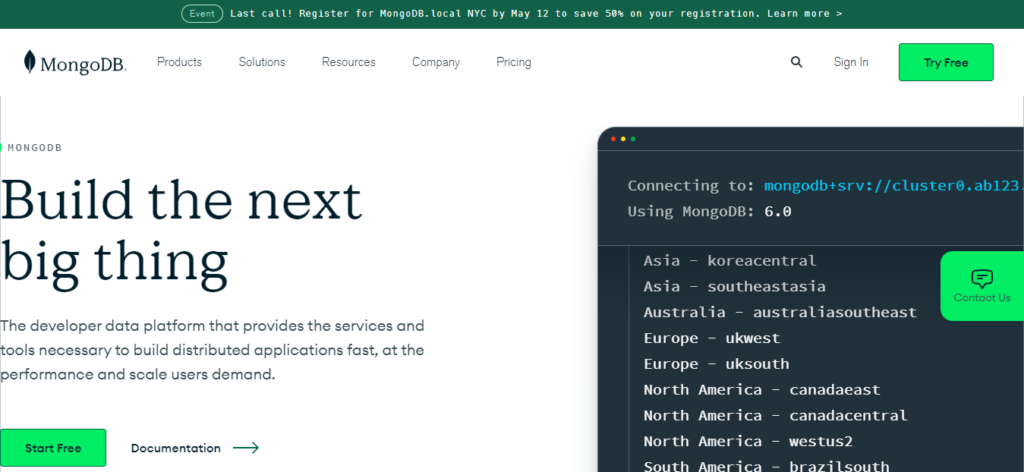Click Learn more in the event banner

coord(805,14)
